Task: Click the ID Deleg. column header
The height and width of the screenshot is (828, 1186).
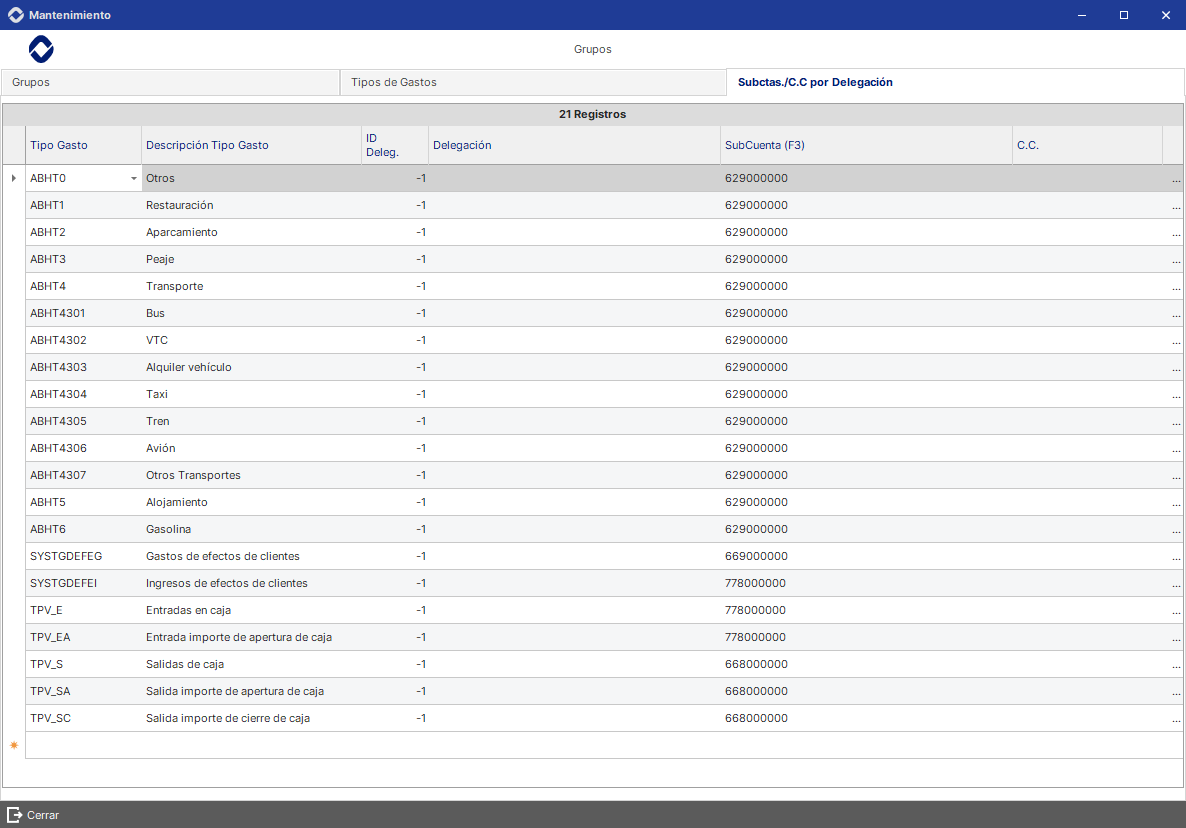Action: coord(395,145)
